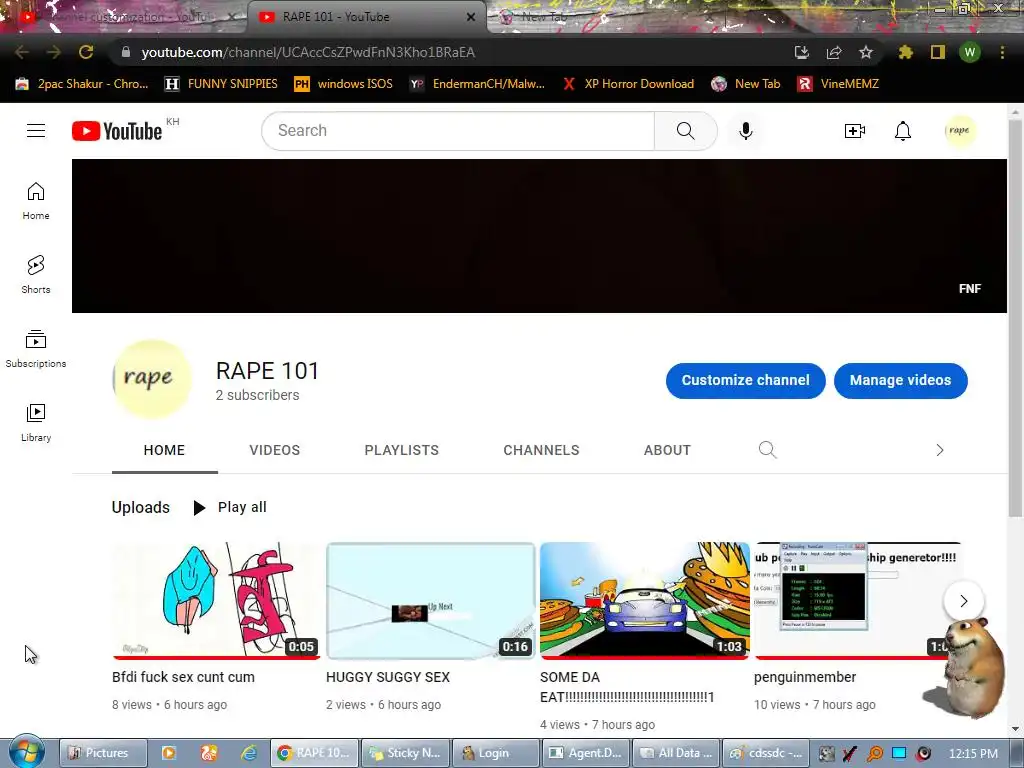Open the penguinmember video thumbnail

[857, 600]
